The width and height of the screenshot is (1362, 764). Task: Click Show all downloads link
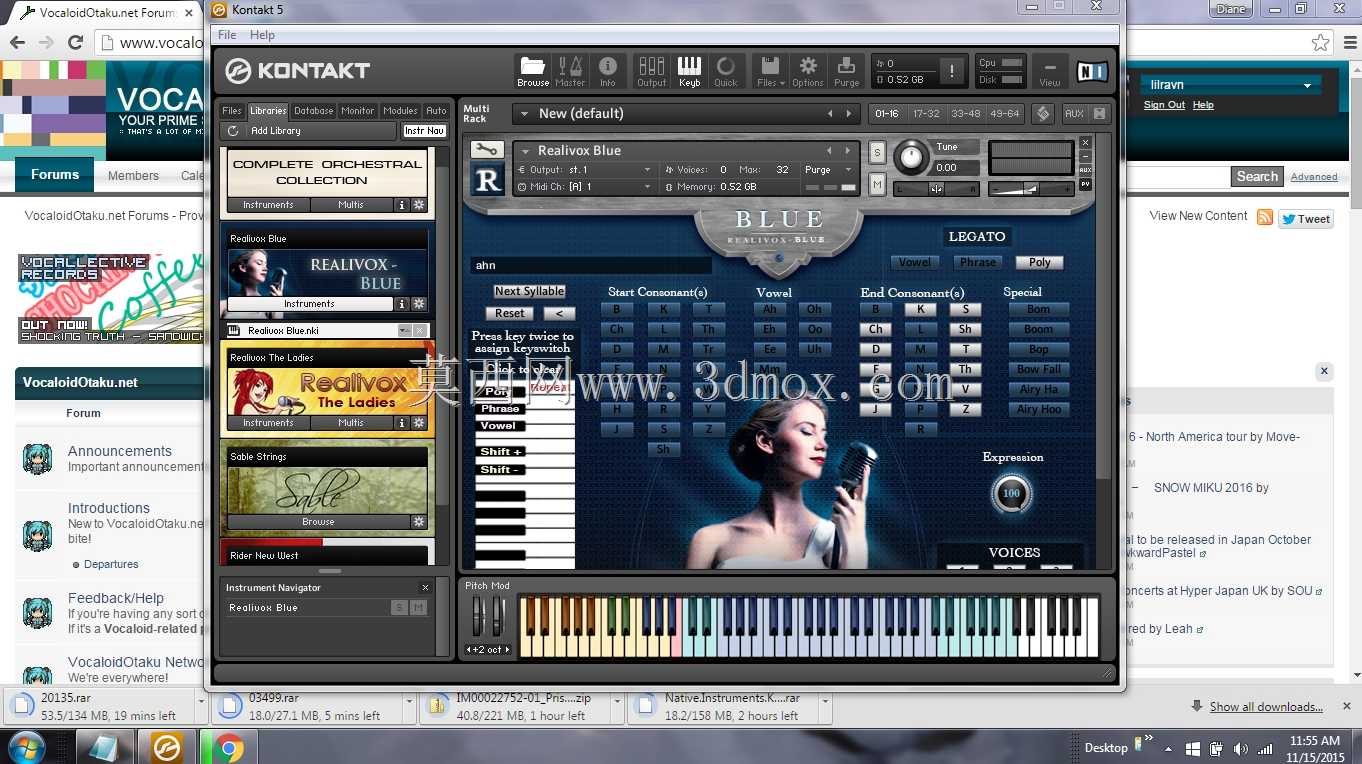(1266, 707)
